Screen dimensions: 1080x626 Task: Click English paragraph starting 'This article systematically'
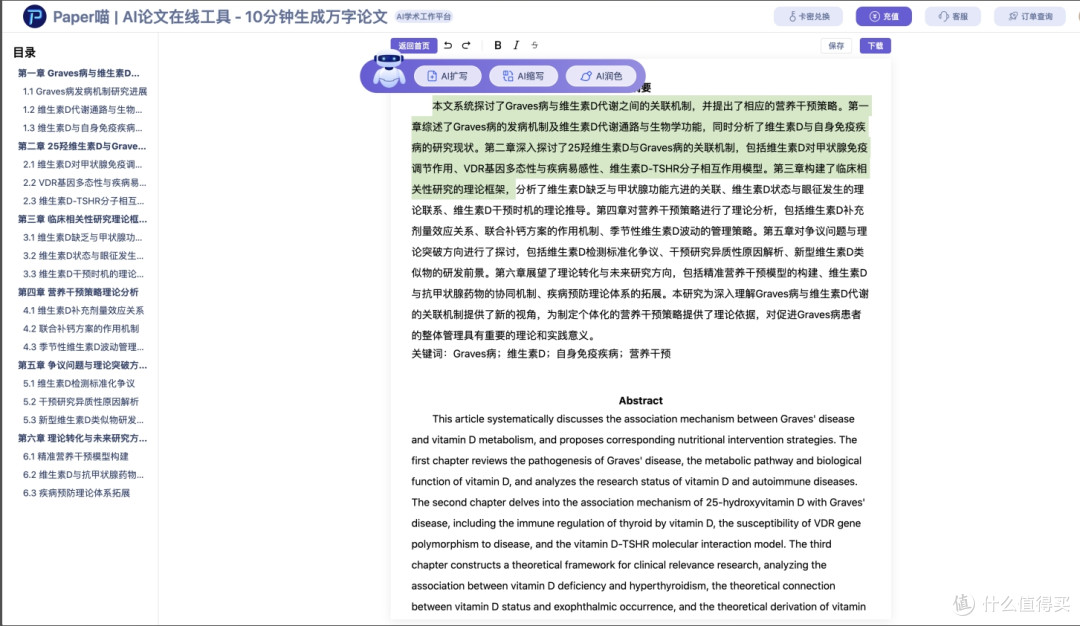point(638,513)
